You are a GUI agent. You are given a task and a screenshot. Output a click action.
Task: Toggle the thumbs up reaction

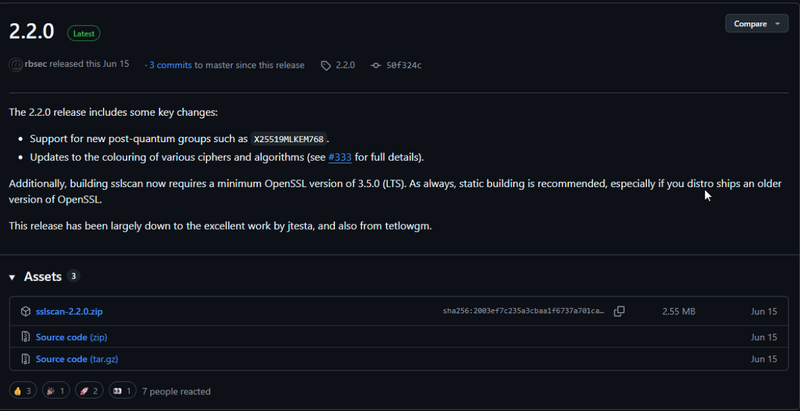[x=23, y=391]
